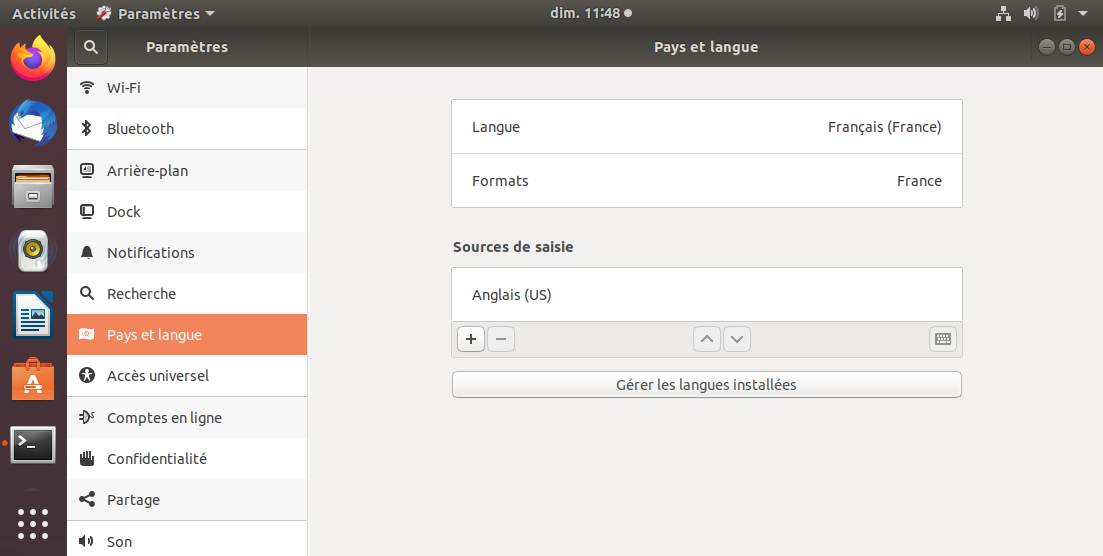Show applications grid in dock

point(33,523)
